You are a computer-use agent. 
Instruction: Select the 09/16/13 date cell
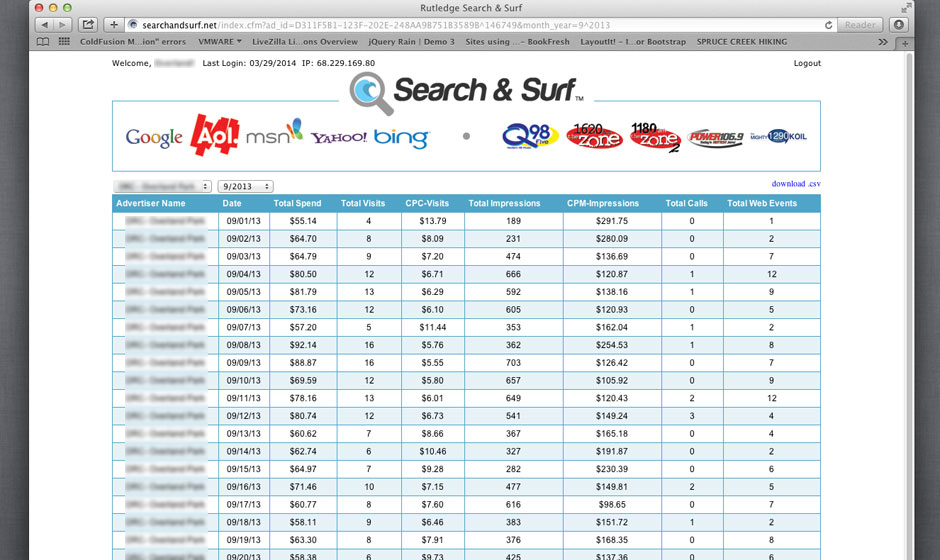click(243, 486)
